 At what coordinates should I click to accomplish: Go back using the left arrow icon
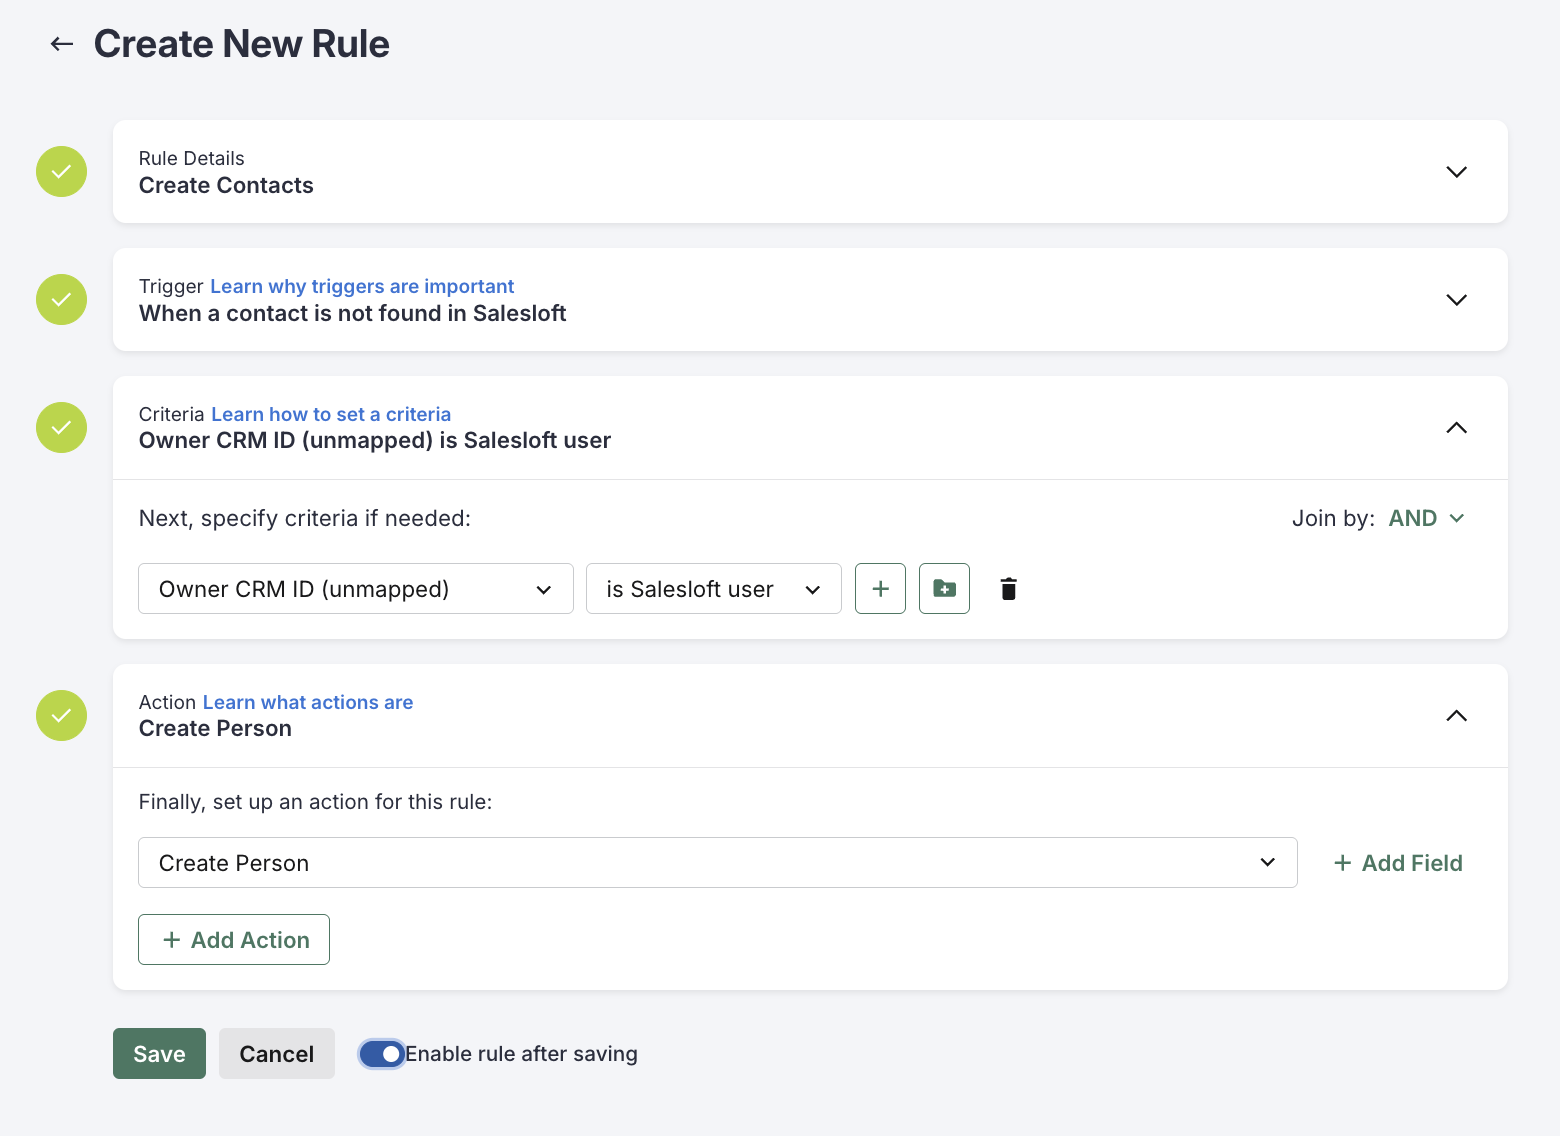tap(62, 44)
